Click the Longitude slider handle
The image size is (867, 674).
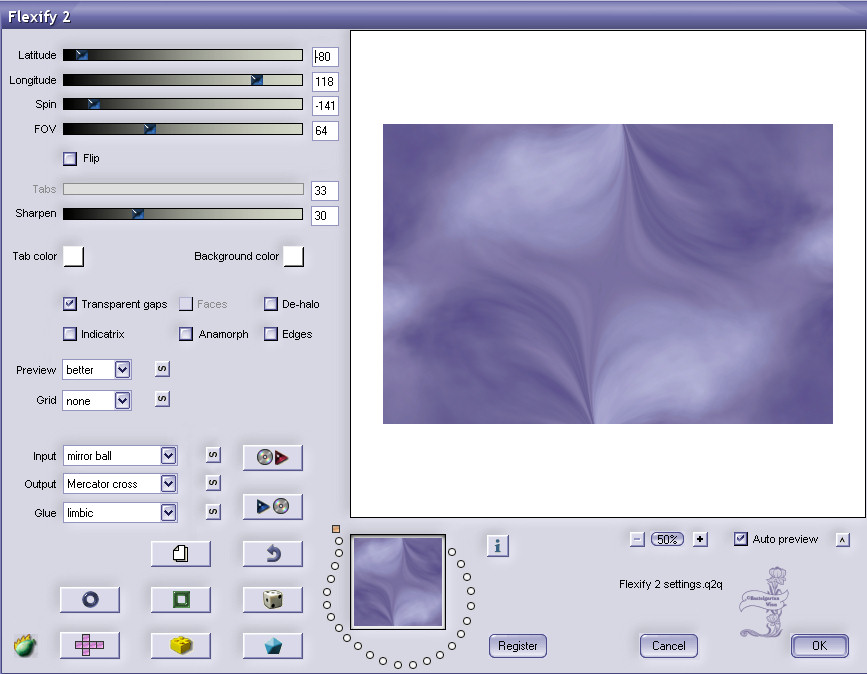click(x=257, y=80)
